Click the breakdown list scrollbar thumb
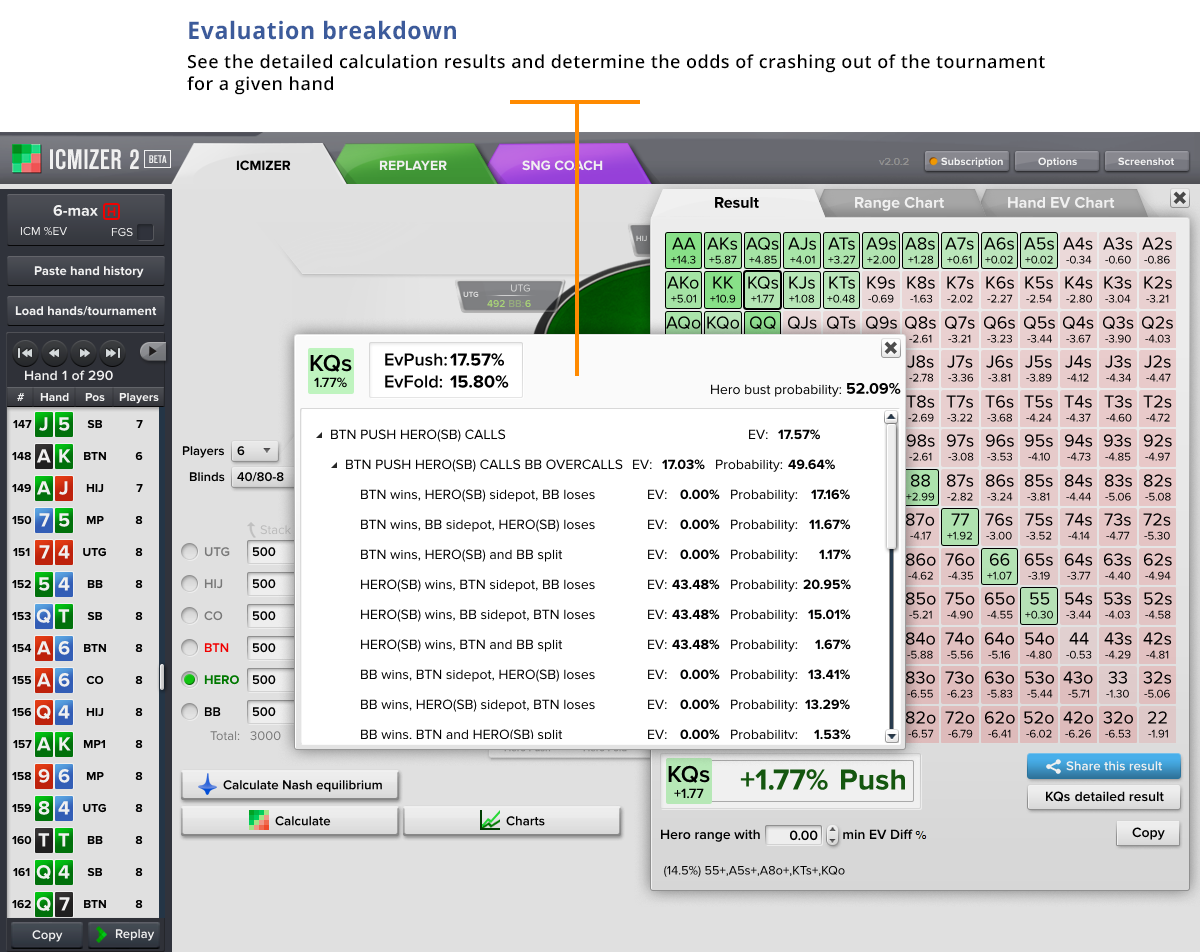1200x952 pixels. (892, 487)
